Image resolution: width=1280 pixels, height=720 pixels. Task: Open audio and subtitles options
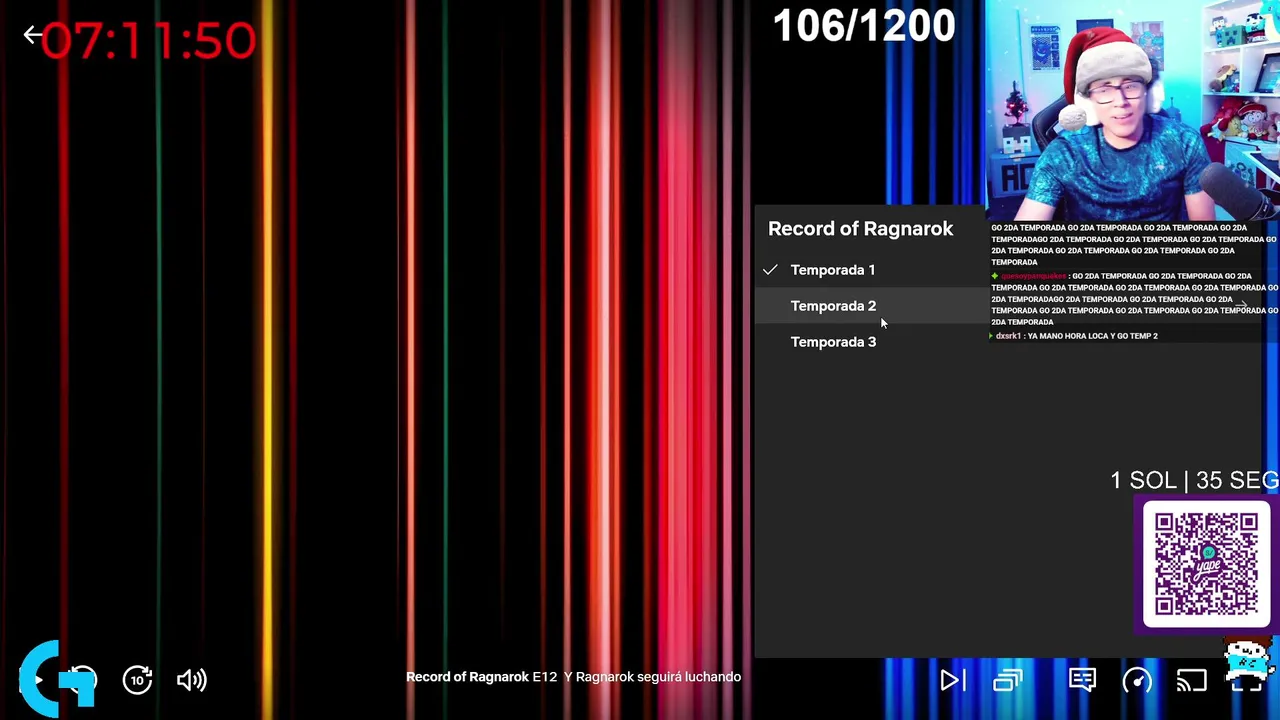(1082, 681)
